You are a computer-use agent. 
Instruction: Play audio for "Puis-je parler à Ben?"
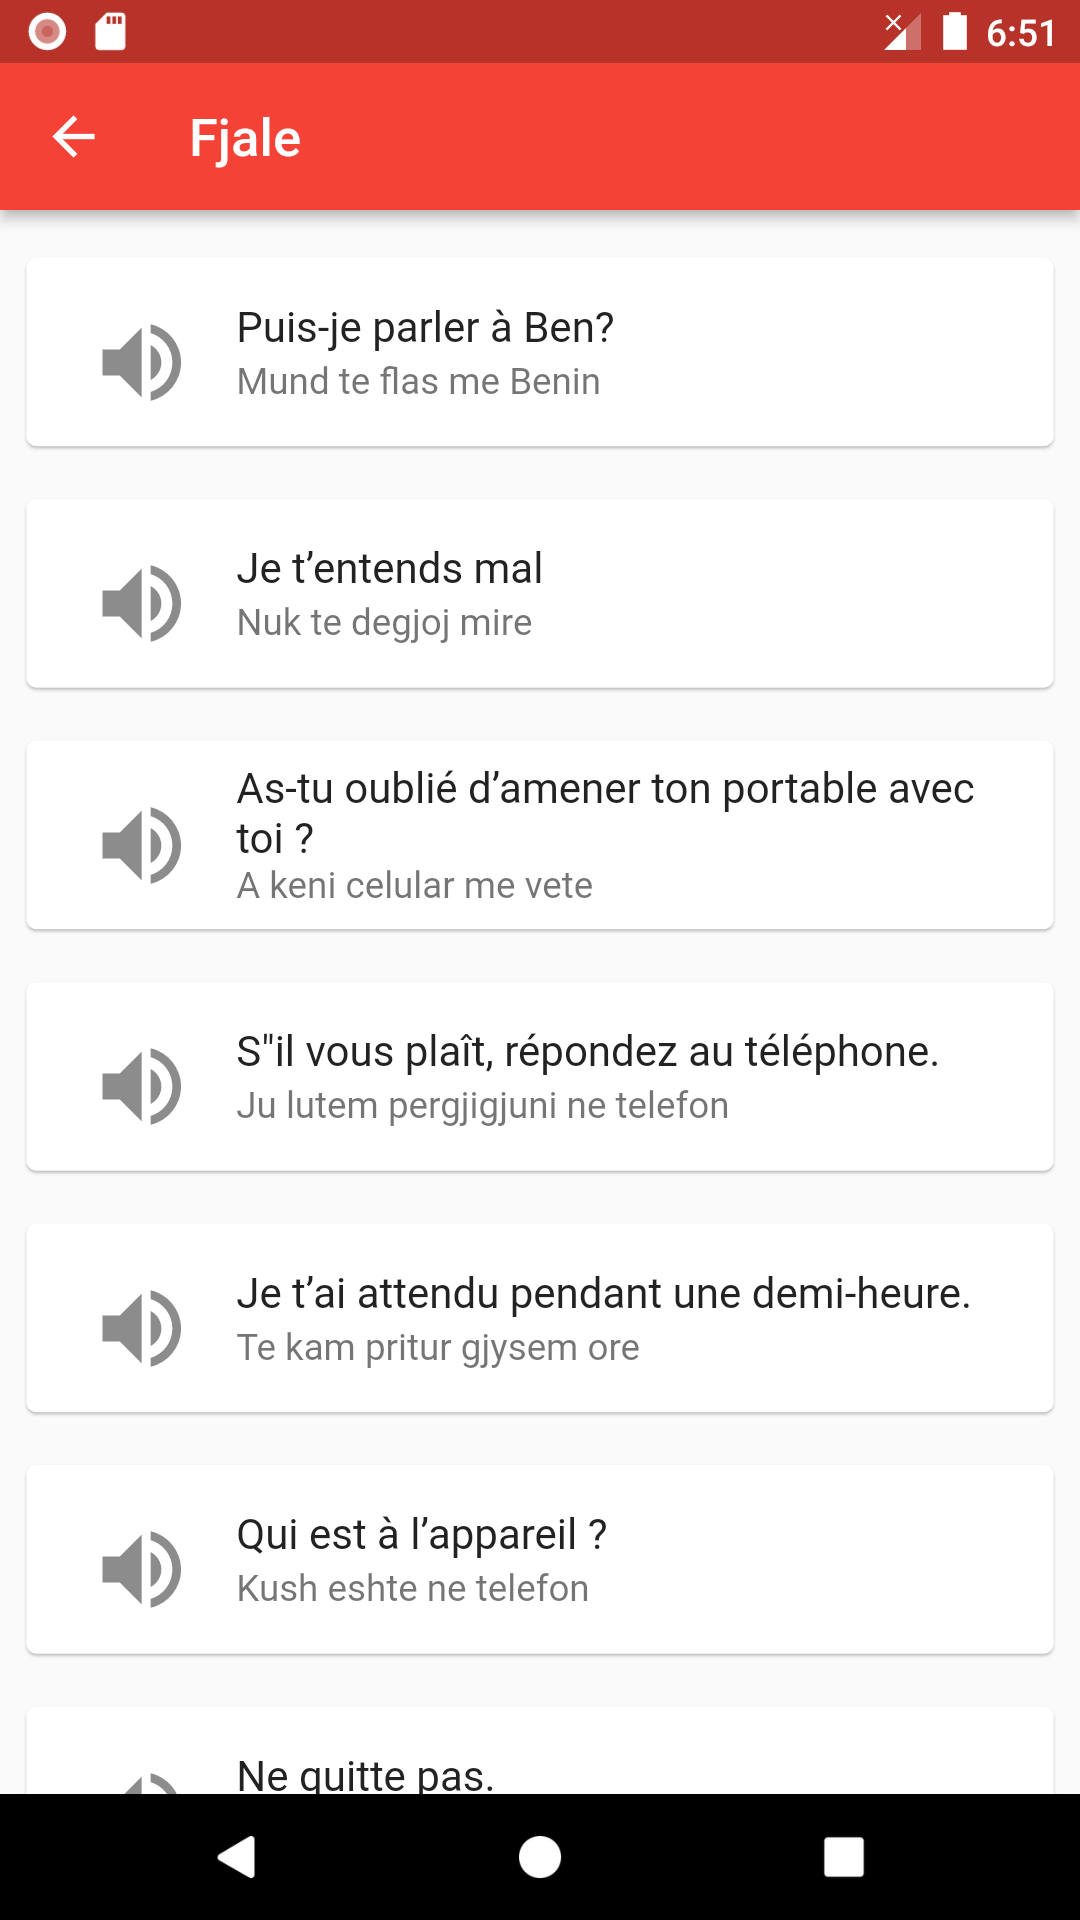pos(142,362)
